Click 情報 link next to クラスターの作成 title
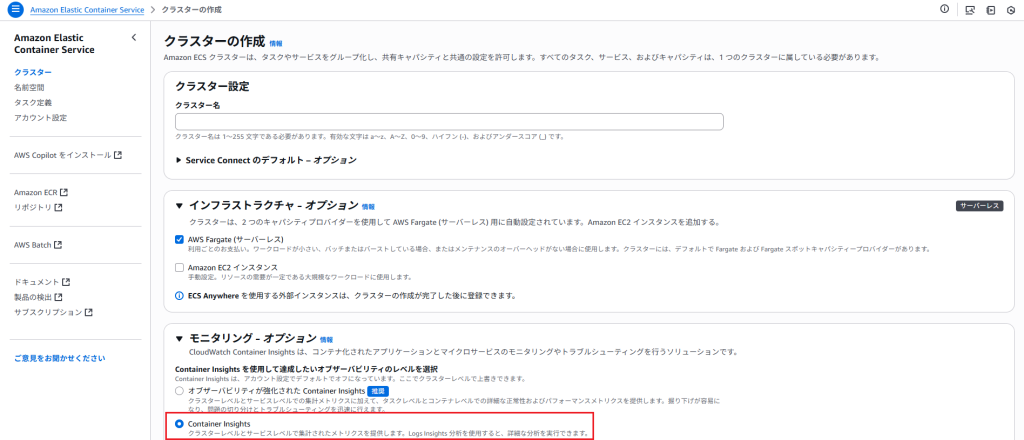Image resolution: width=1024 pixels, height=440 pixels. 276,44
